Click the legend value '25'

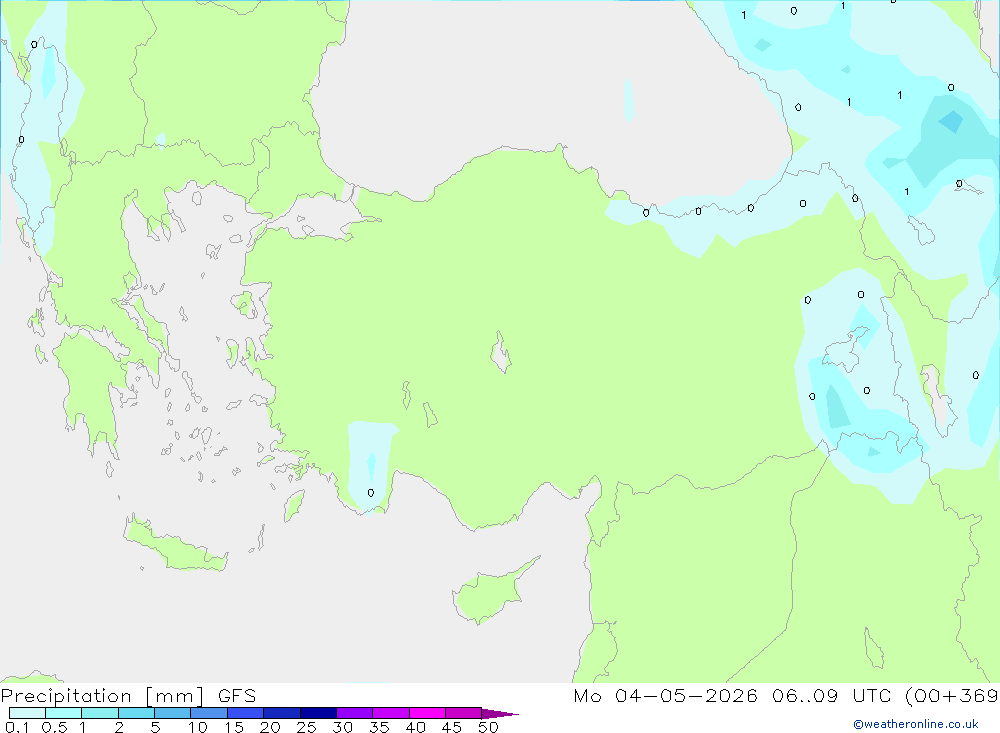coord(306,727)
